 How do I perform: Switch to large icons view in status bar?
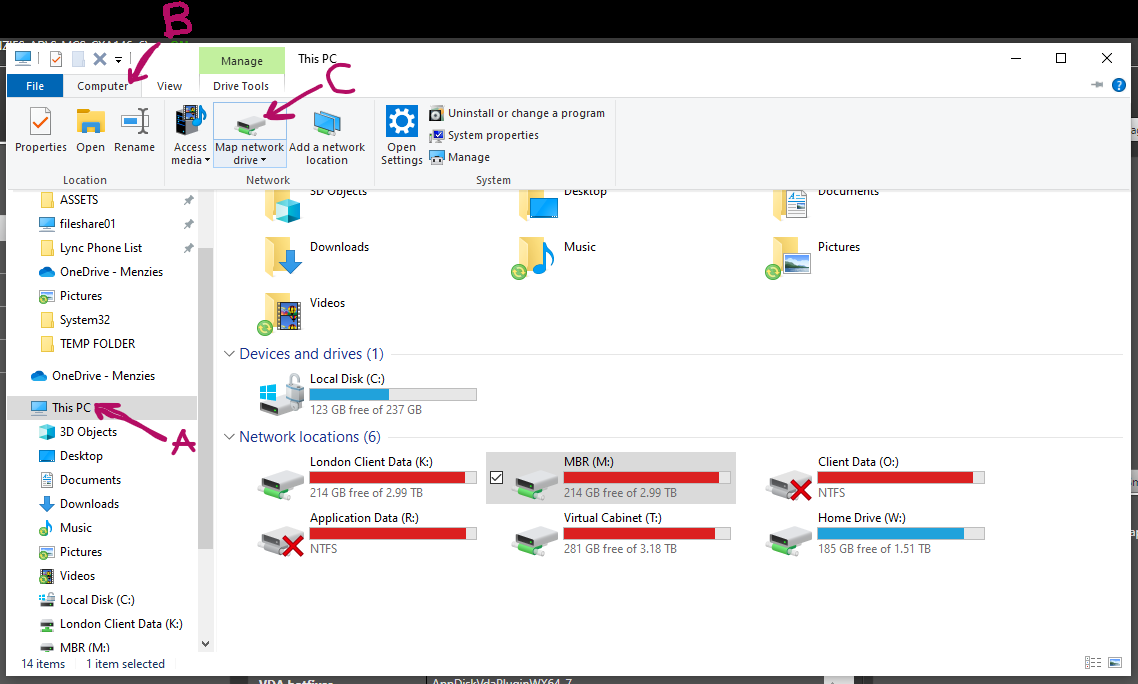[1113, 663]
